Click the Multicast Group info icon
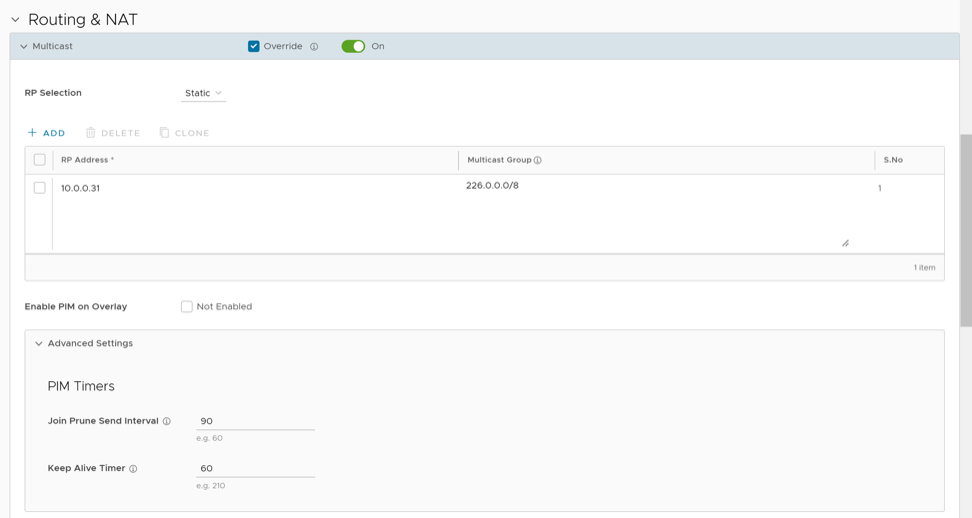Image resolution: width=972 pixels, height=518 pixels. (538, 160)
